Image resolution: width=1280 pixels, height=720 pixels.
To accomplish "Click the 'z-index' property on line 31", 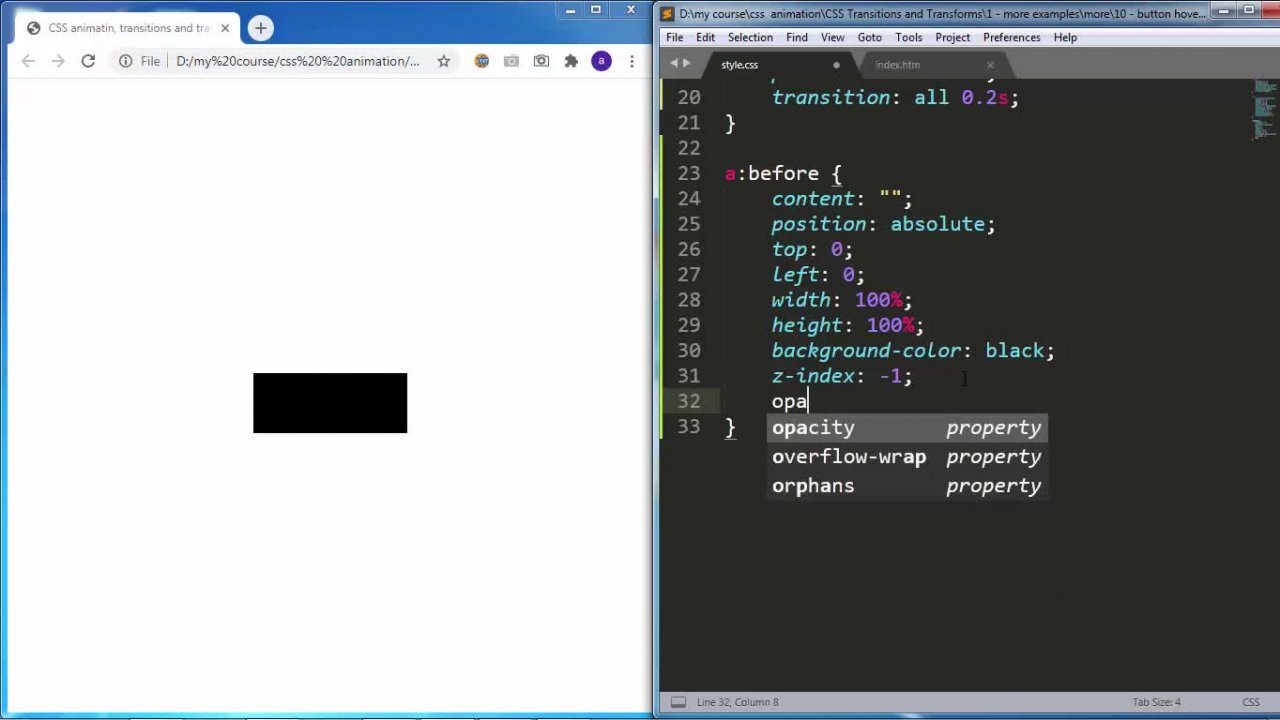I will [812, 376].
